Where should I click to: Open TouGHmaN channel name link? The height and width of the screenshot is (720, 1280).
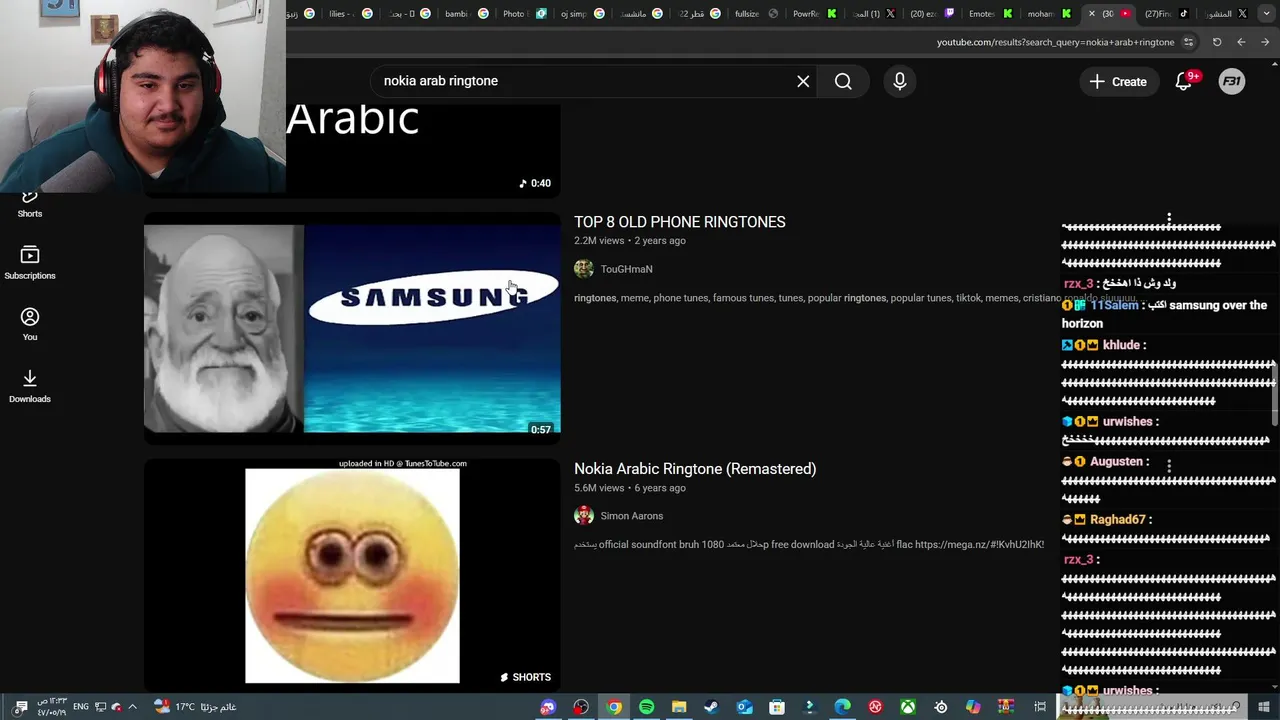coord(626,269)
